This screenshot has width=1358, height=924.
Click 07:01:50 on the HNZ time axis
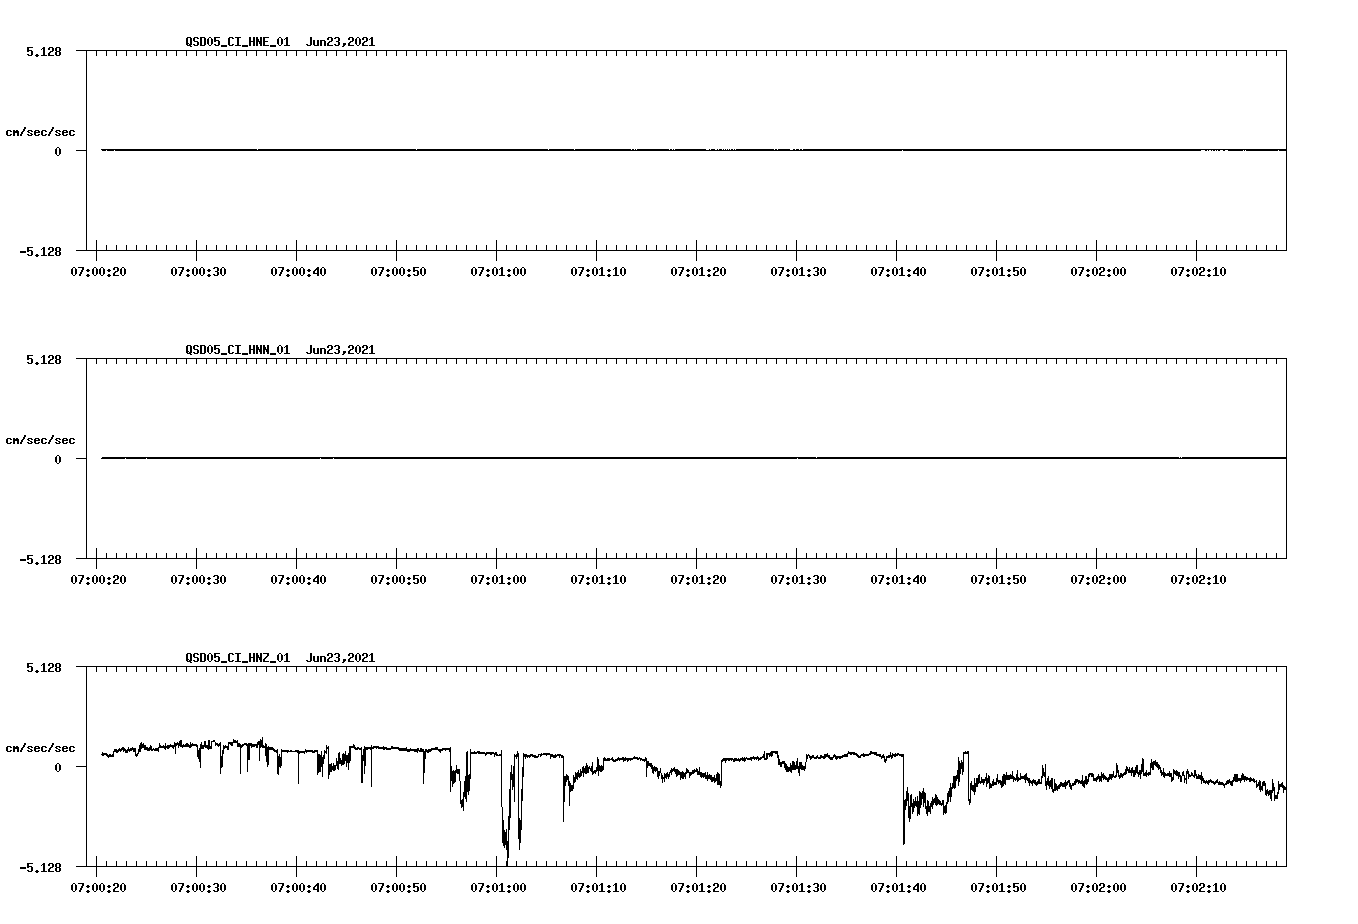pos(998,888)
